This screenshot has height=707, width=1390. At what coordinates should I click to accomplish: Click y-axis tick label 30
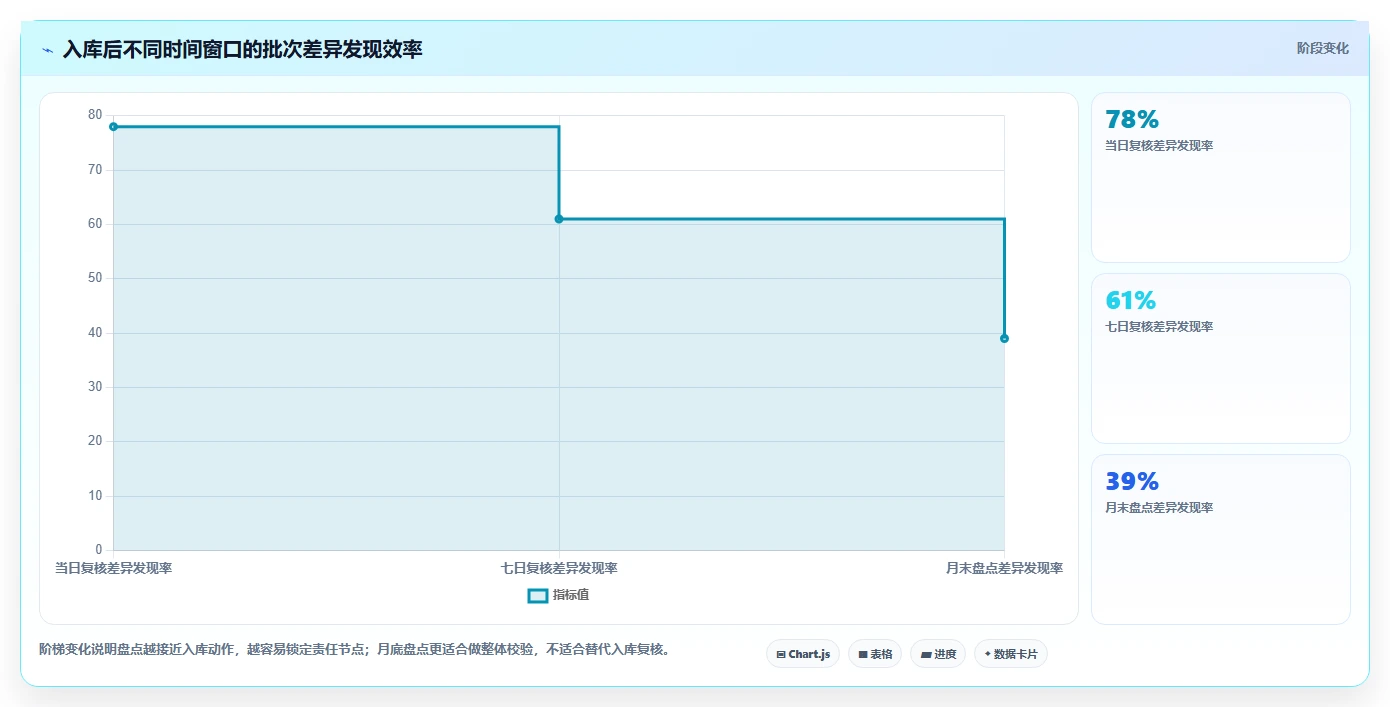pyautogui.click(x=95, y=387)
